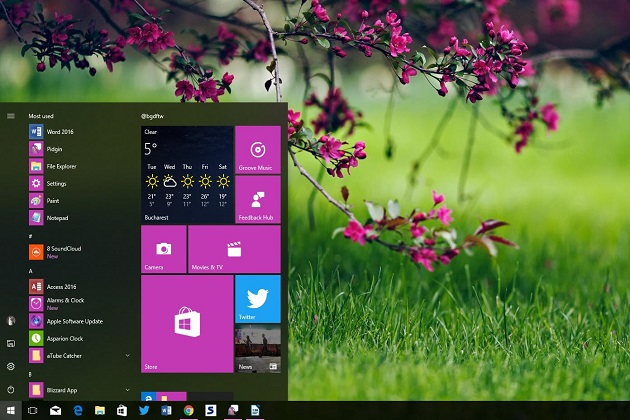Open the Groove Music tile
The height and width of the screenshot is (420, 630).
point(257,149)
